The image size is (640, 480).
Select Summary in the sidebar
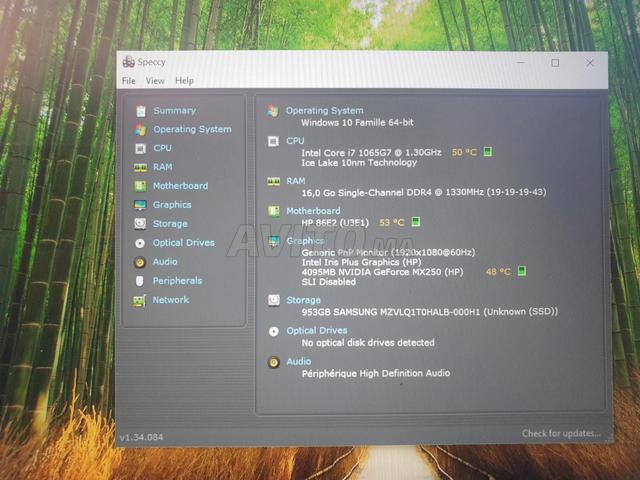pyautogui.click(x=175, y=111)
